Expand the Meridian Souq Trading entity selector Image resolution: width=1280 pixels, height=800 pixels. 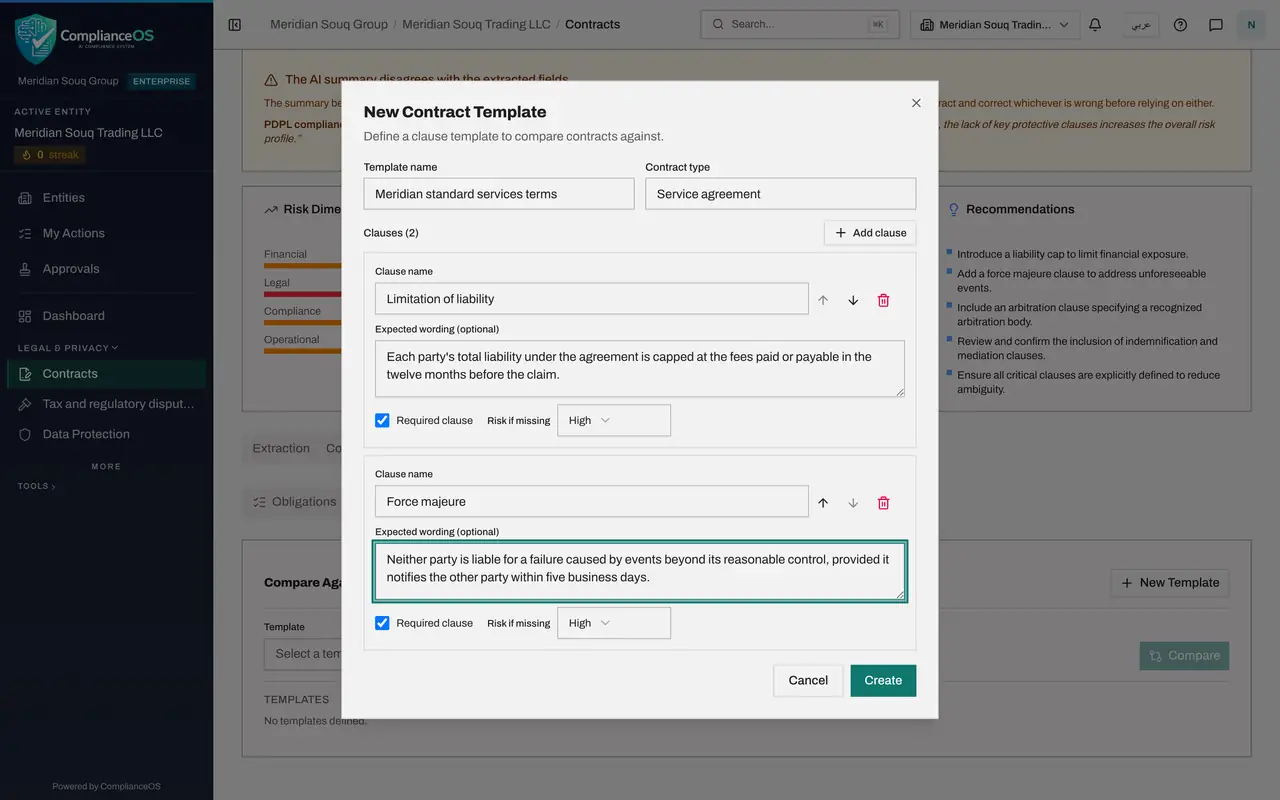[x=995, y=24]
